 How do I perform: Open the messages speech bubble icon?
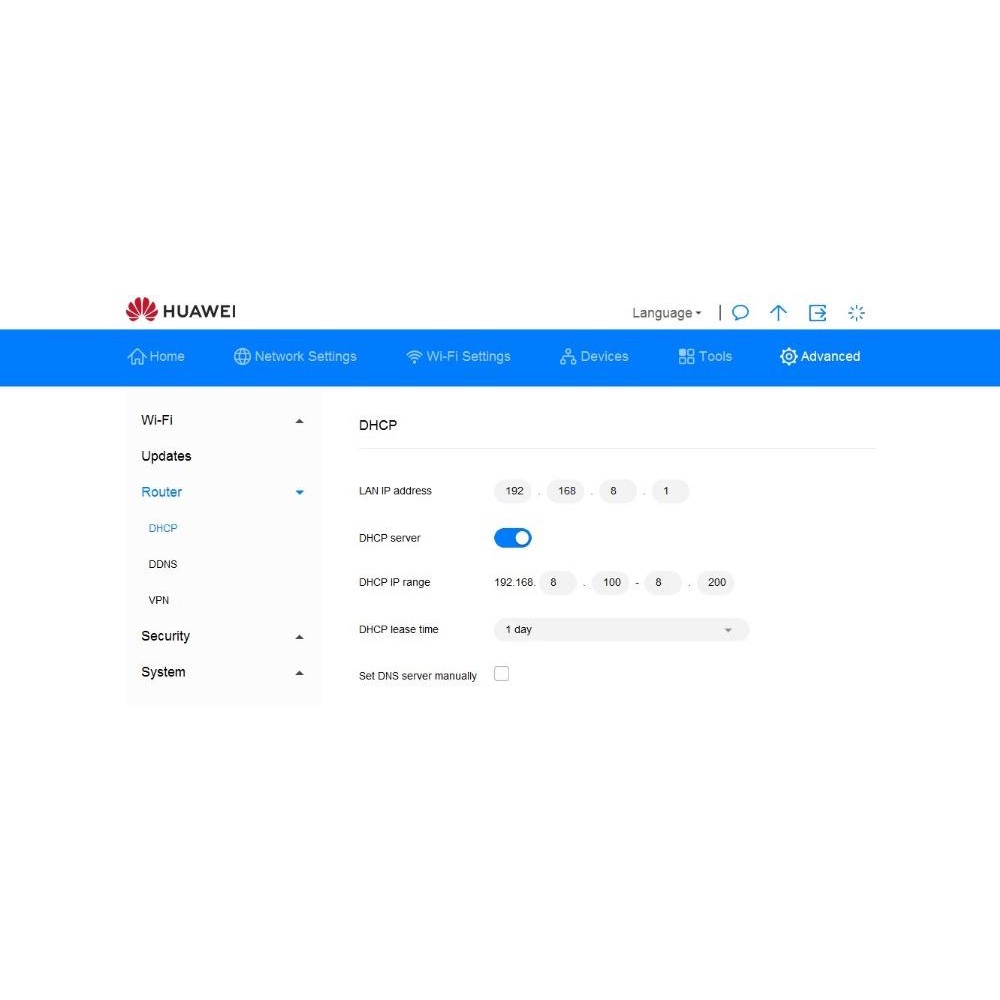(740, 313)
